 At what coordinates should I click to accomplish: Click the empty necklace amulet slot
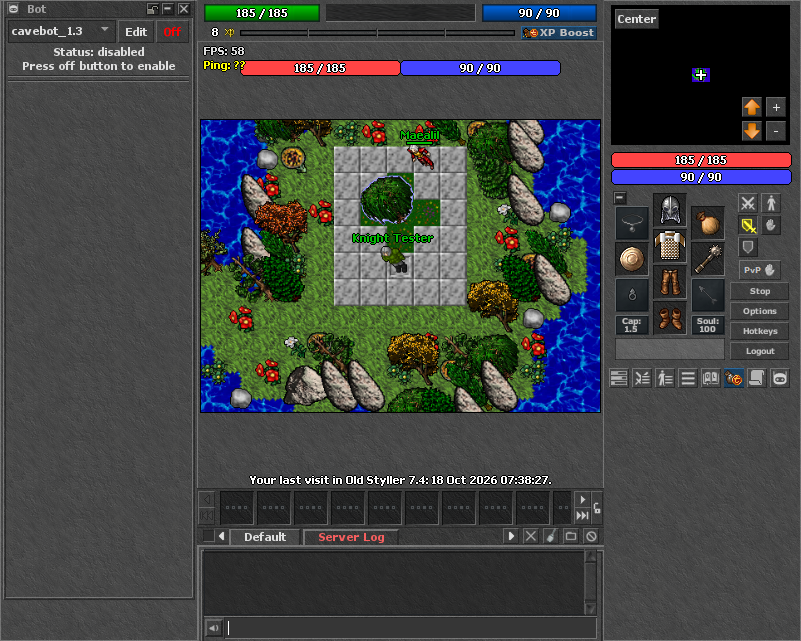(x=632, y=223)
